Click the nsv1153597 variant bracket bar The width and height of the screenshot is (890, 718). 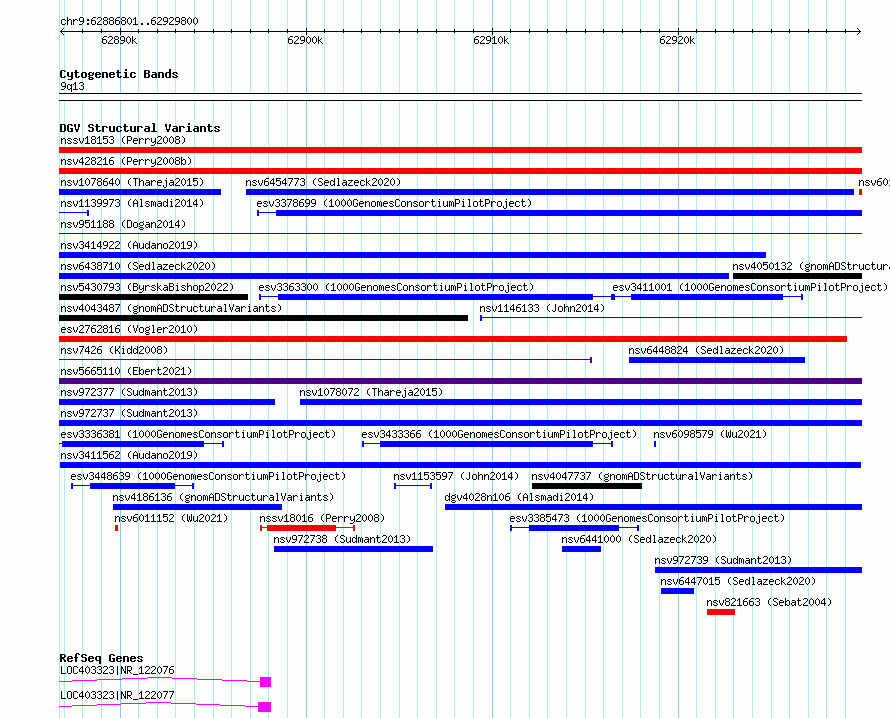413,486
